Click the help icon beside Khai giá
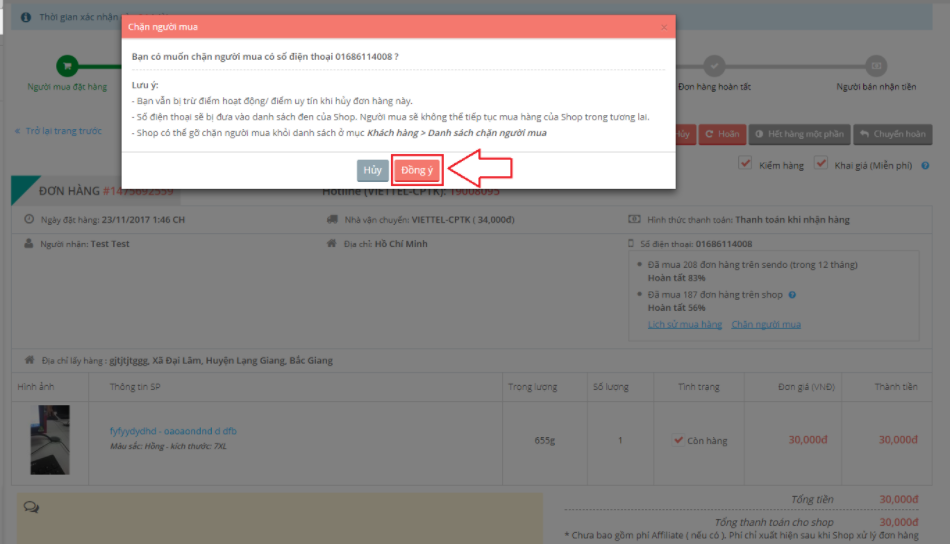 925,166
